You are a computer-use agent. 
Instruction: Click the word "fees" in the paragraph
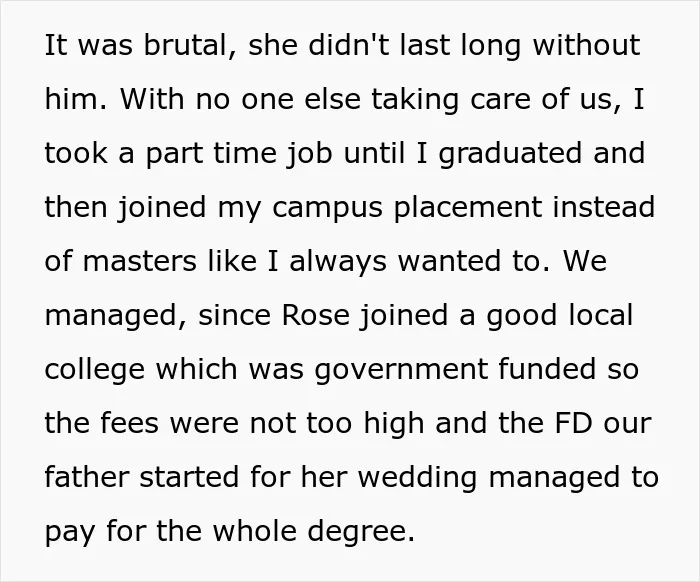(129, 423)
